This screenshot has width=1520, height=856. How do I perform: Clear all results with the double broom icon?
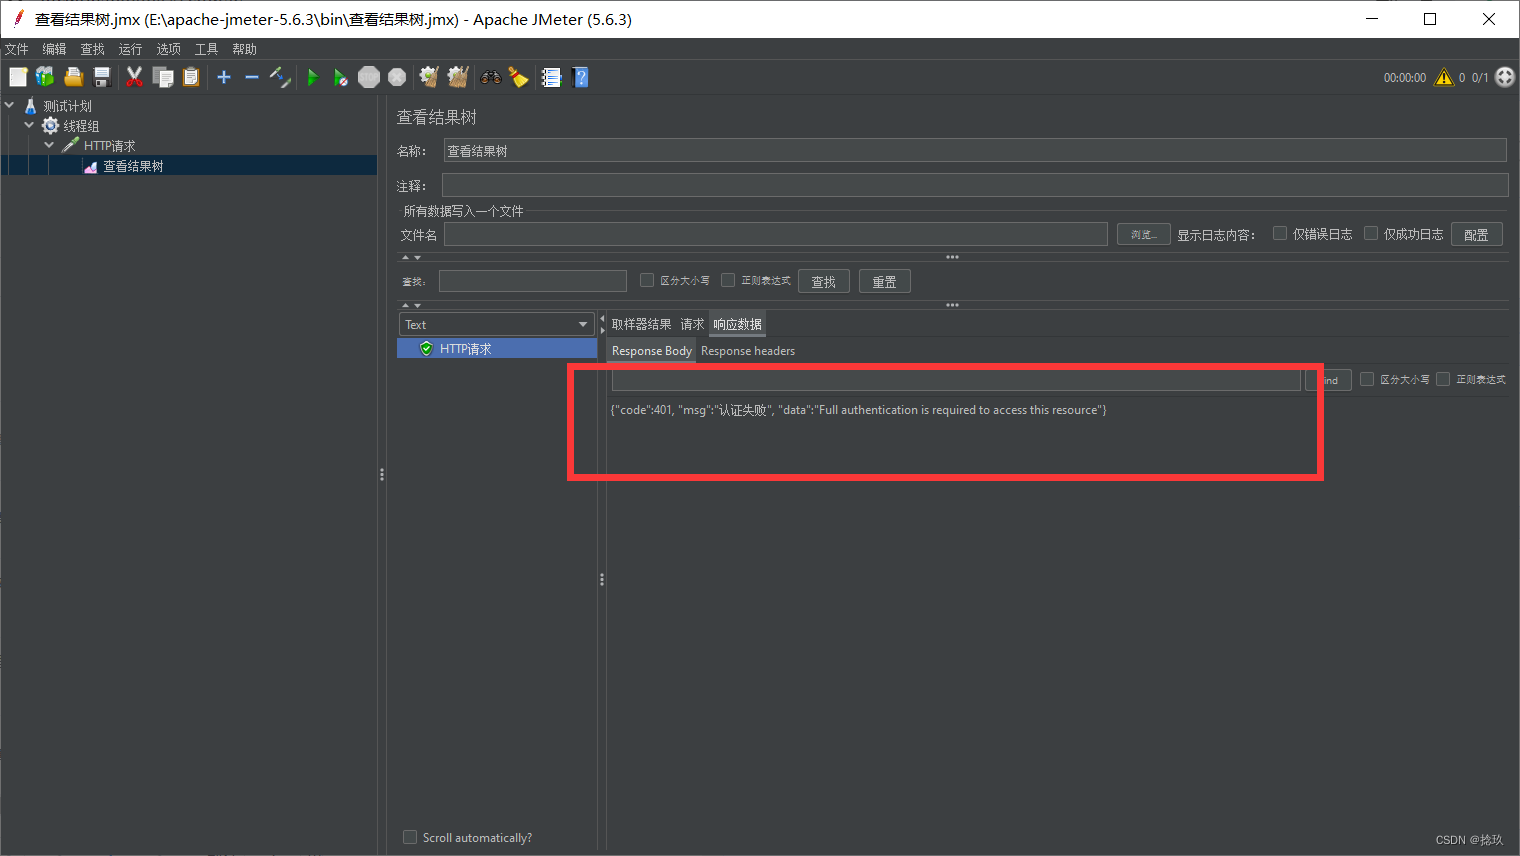458,77
